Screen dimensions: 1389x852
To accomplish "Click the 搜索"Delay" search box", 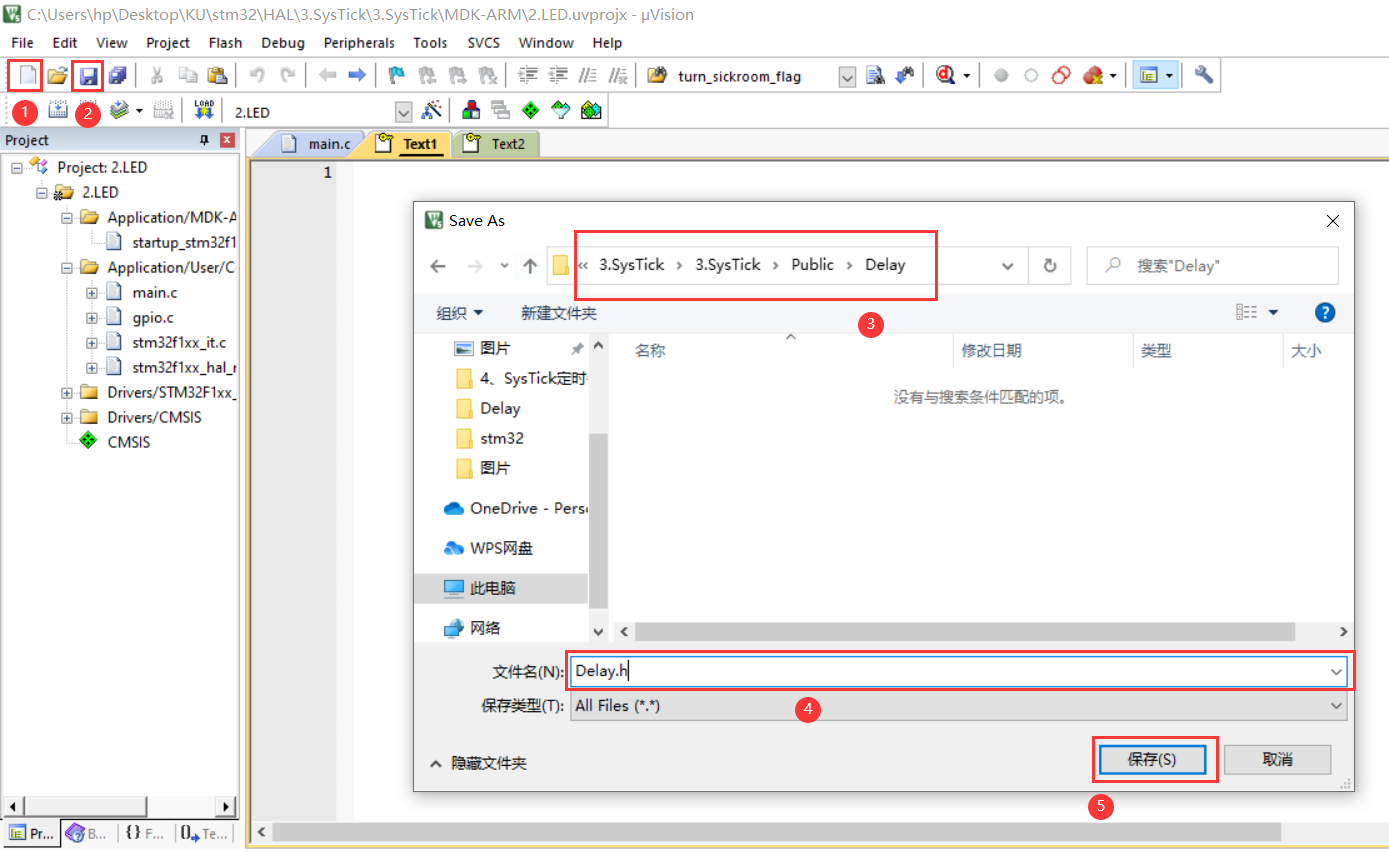I will coord(1212,266).
